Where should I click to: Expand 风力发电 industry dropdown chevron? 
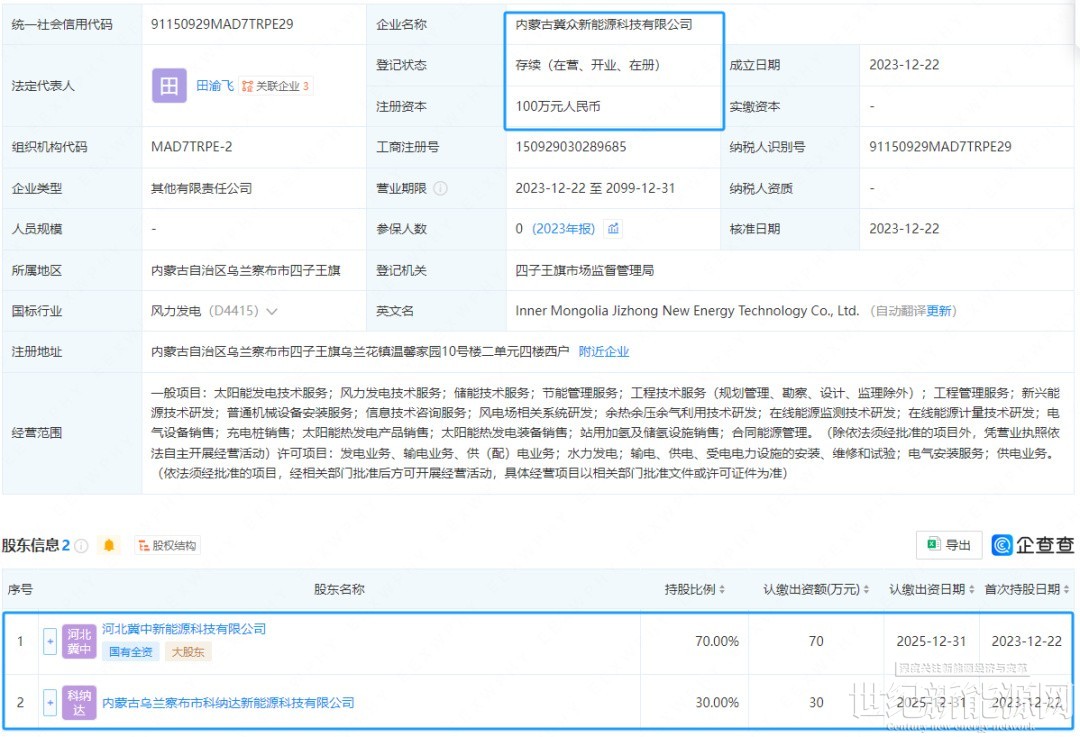pos(272,311)
